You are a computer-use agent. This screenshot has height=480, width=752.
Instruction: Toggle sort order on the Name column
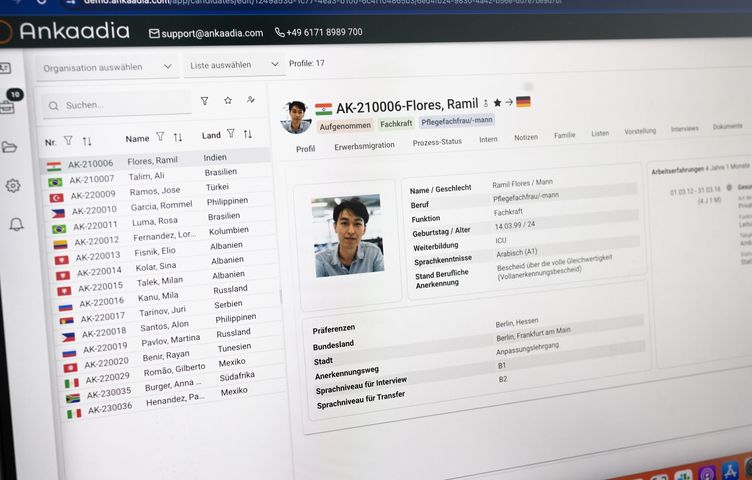(x=178, y=137)
